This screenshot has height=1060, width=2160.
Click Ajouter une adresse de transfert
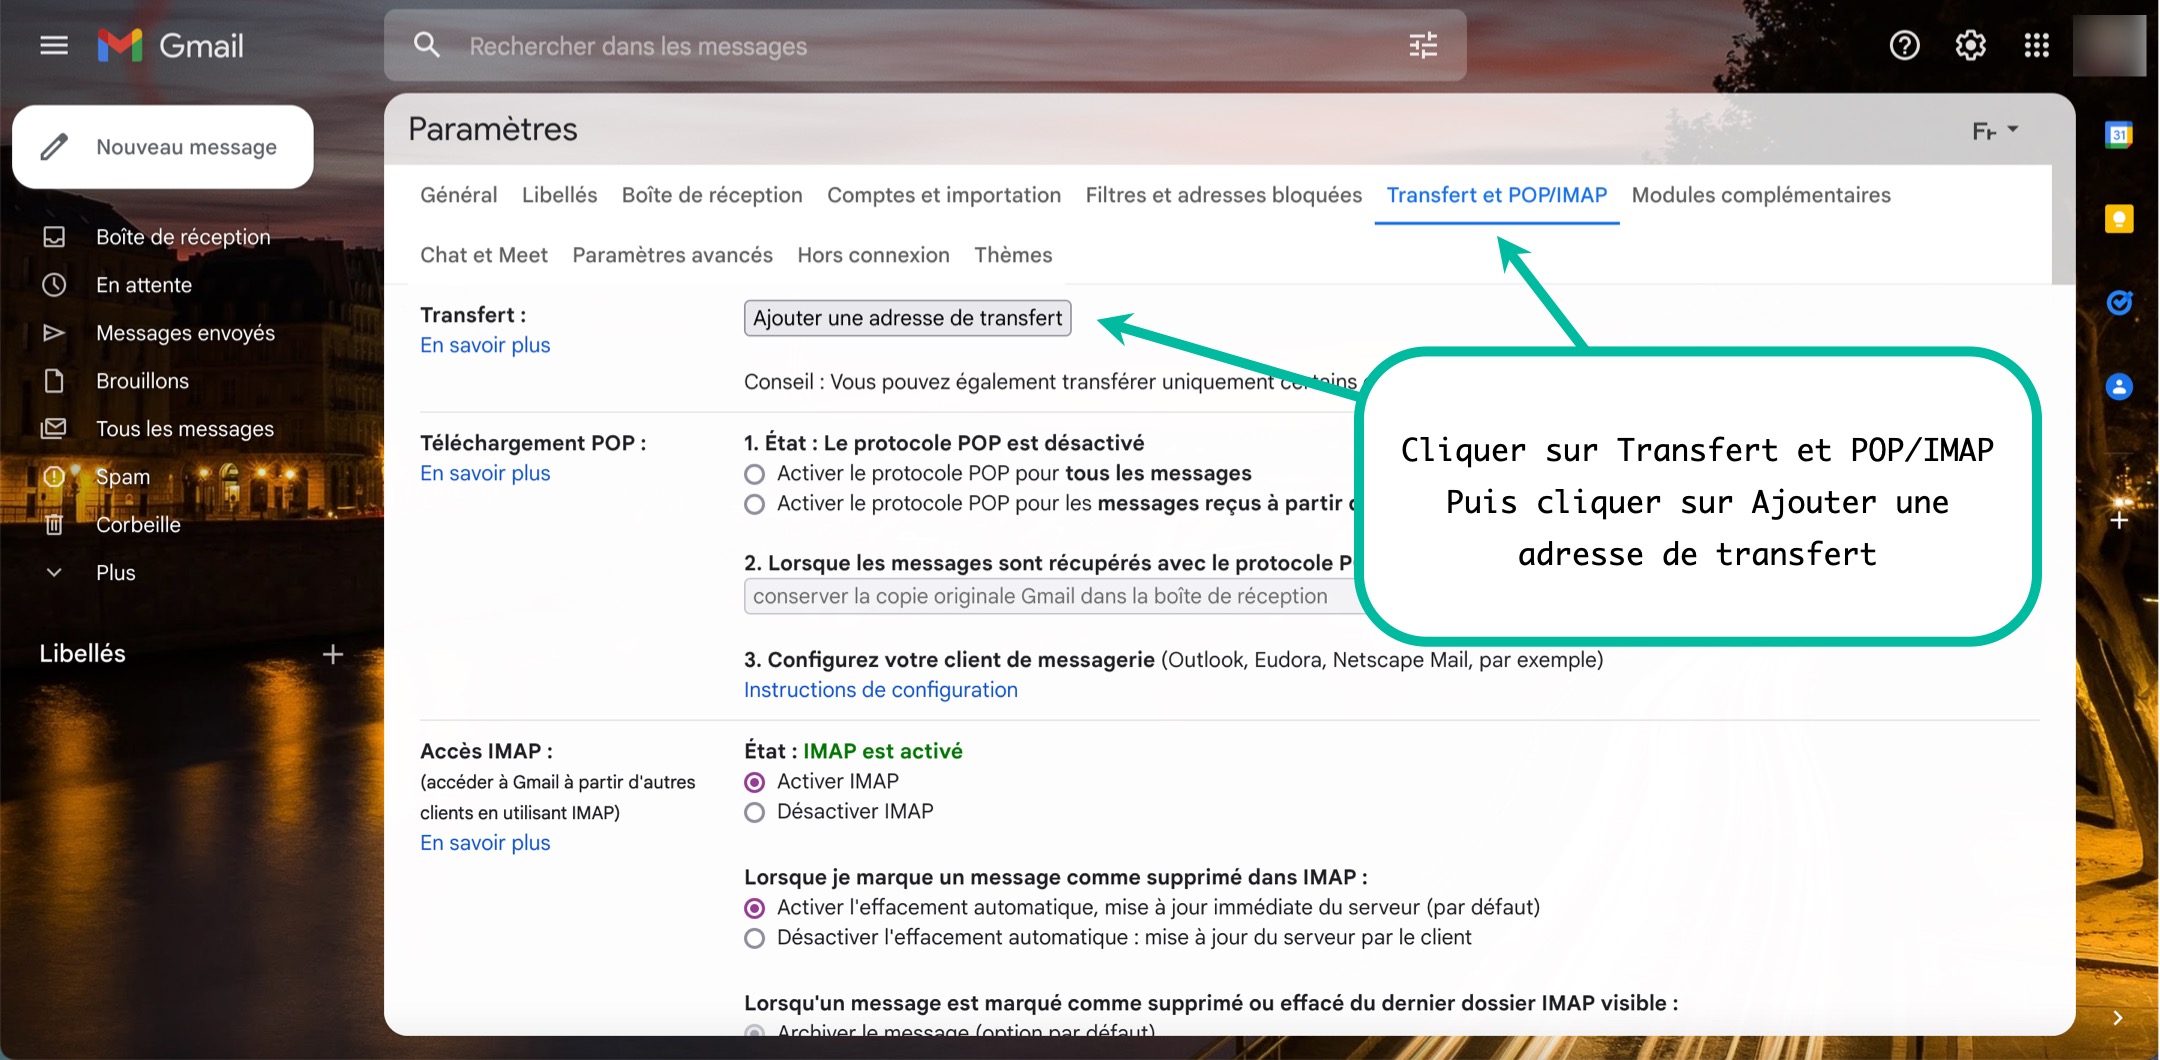coord(907,318)
